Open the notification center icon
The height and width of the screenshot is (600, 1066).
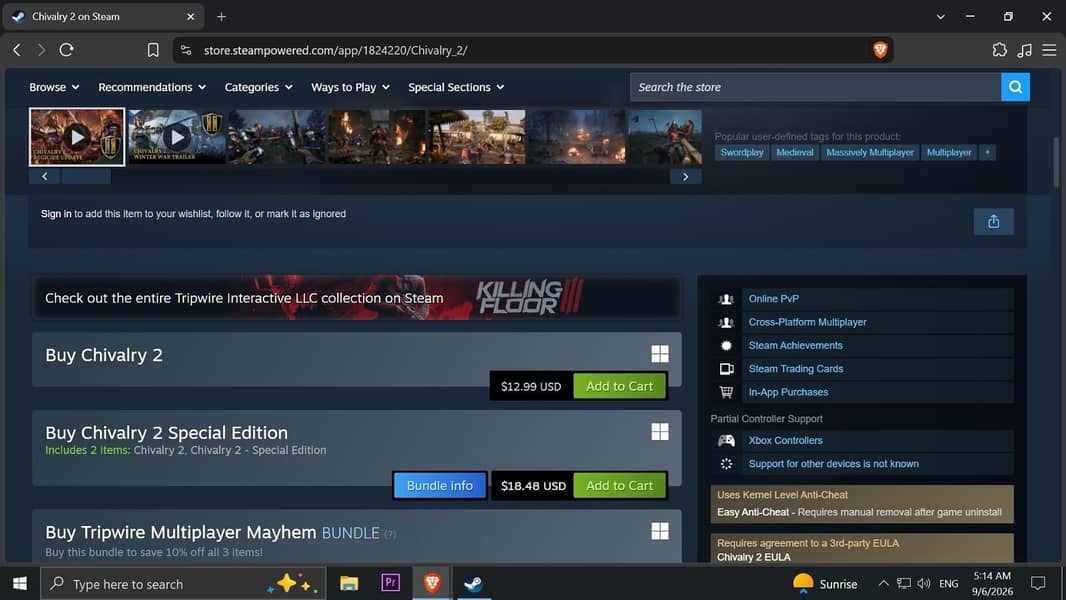[1037, 583]
